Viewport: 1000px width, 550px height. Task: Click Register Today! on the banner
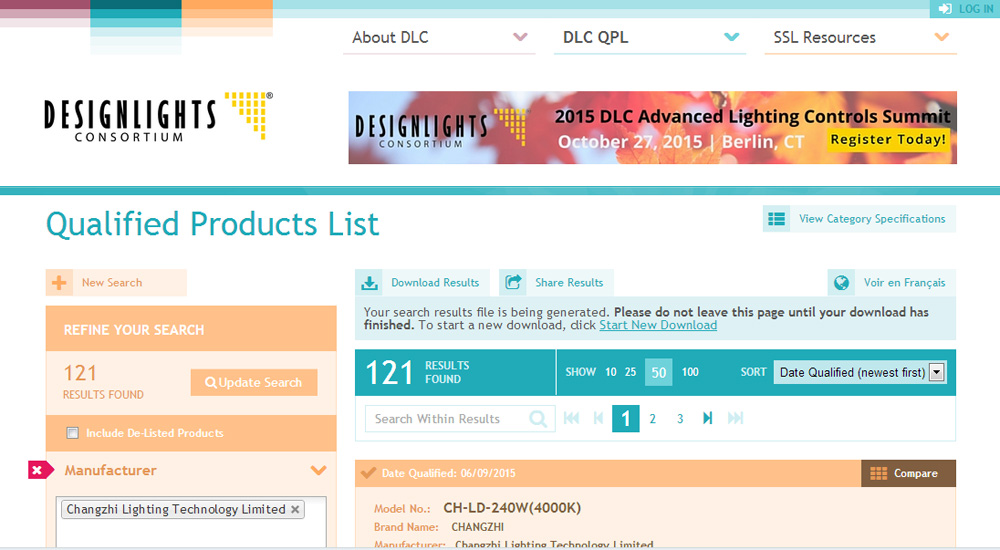coord(888,139)
